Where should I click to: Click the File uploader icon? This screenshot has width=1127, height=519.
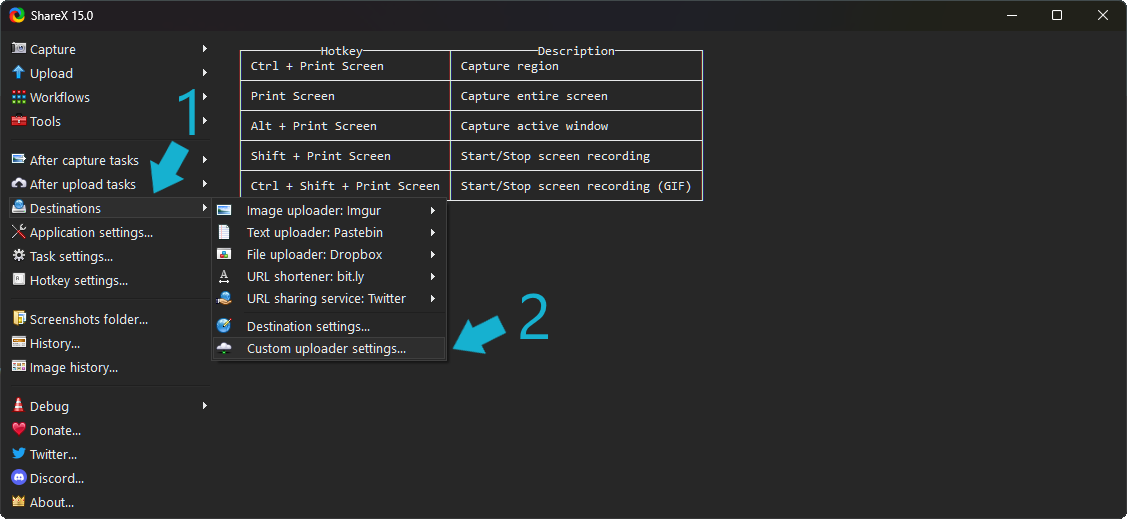tap(224, 254)
